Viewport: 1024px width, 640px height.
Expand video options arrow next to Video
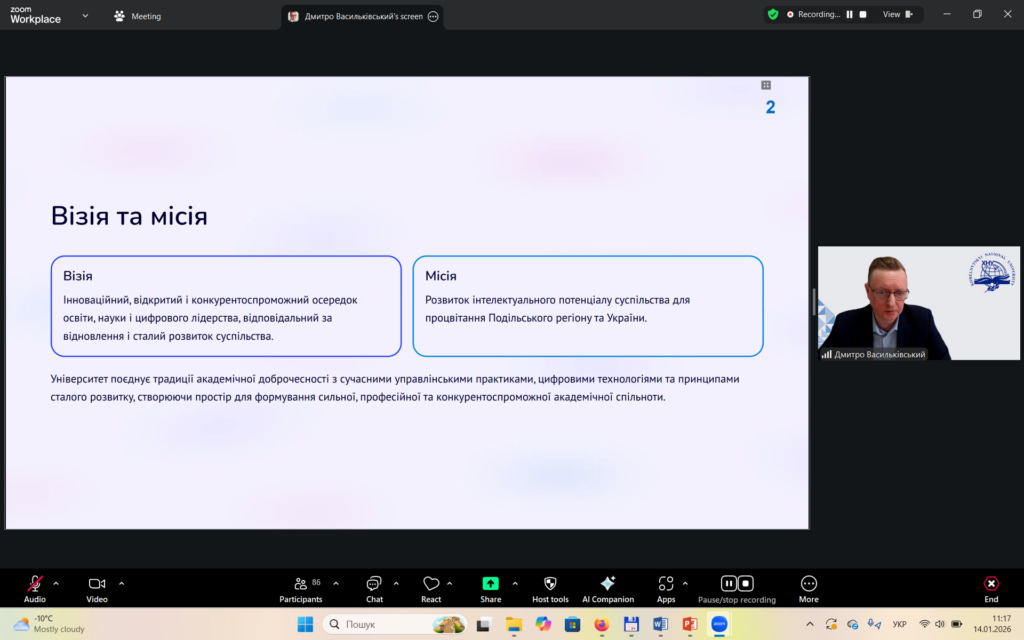click(122, 583)
